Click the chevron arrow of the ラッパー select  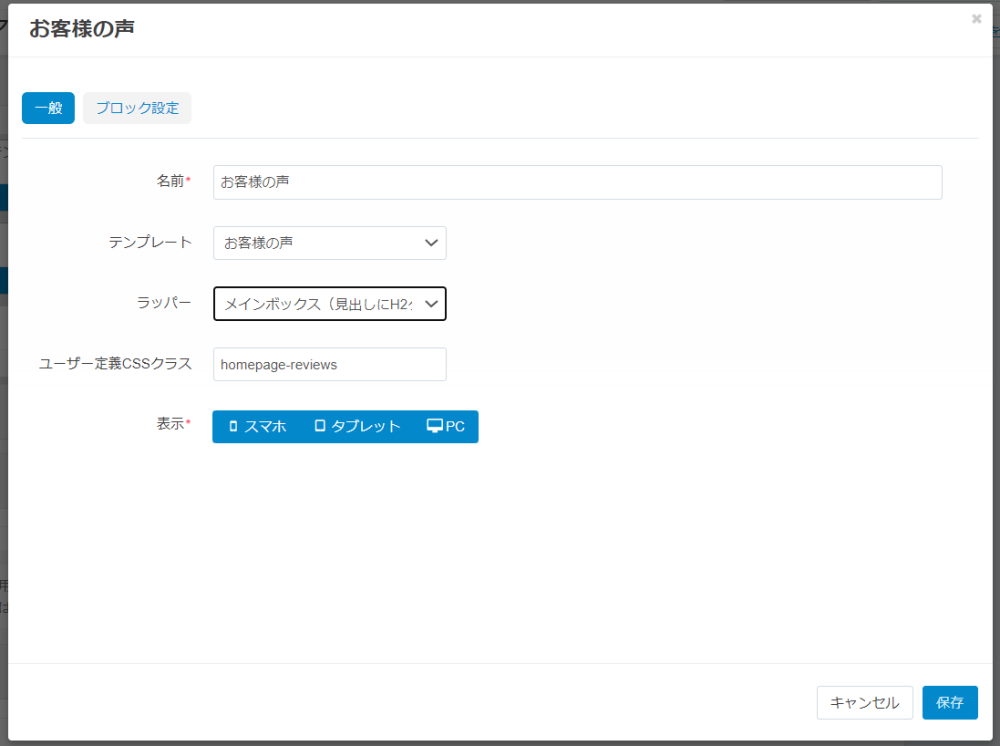[431, 304]
